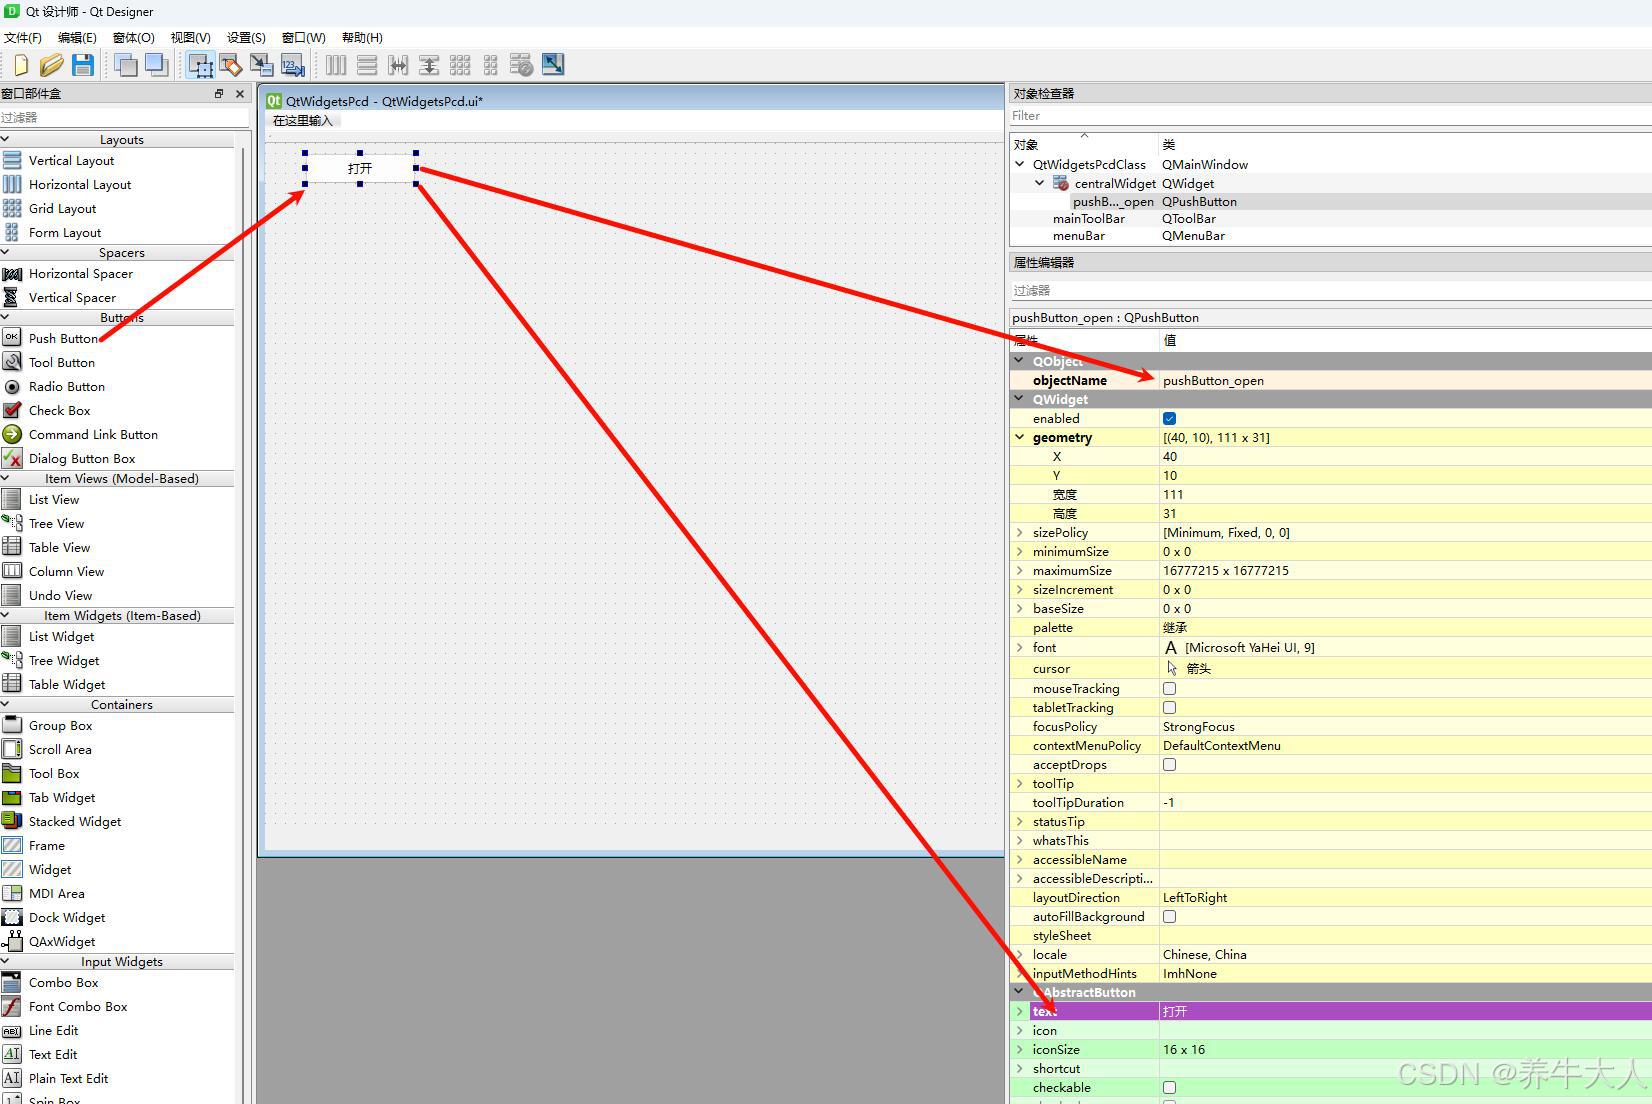Toggle the tabletTracking checkbox
Screen dimensions: 1652x1104
[1169, 707]
